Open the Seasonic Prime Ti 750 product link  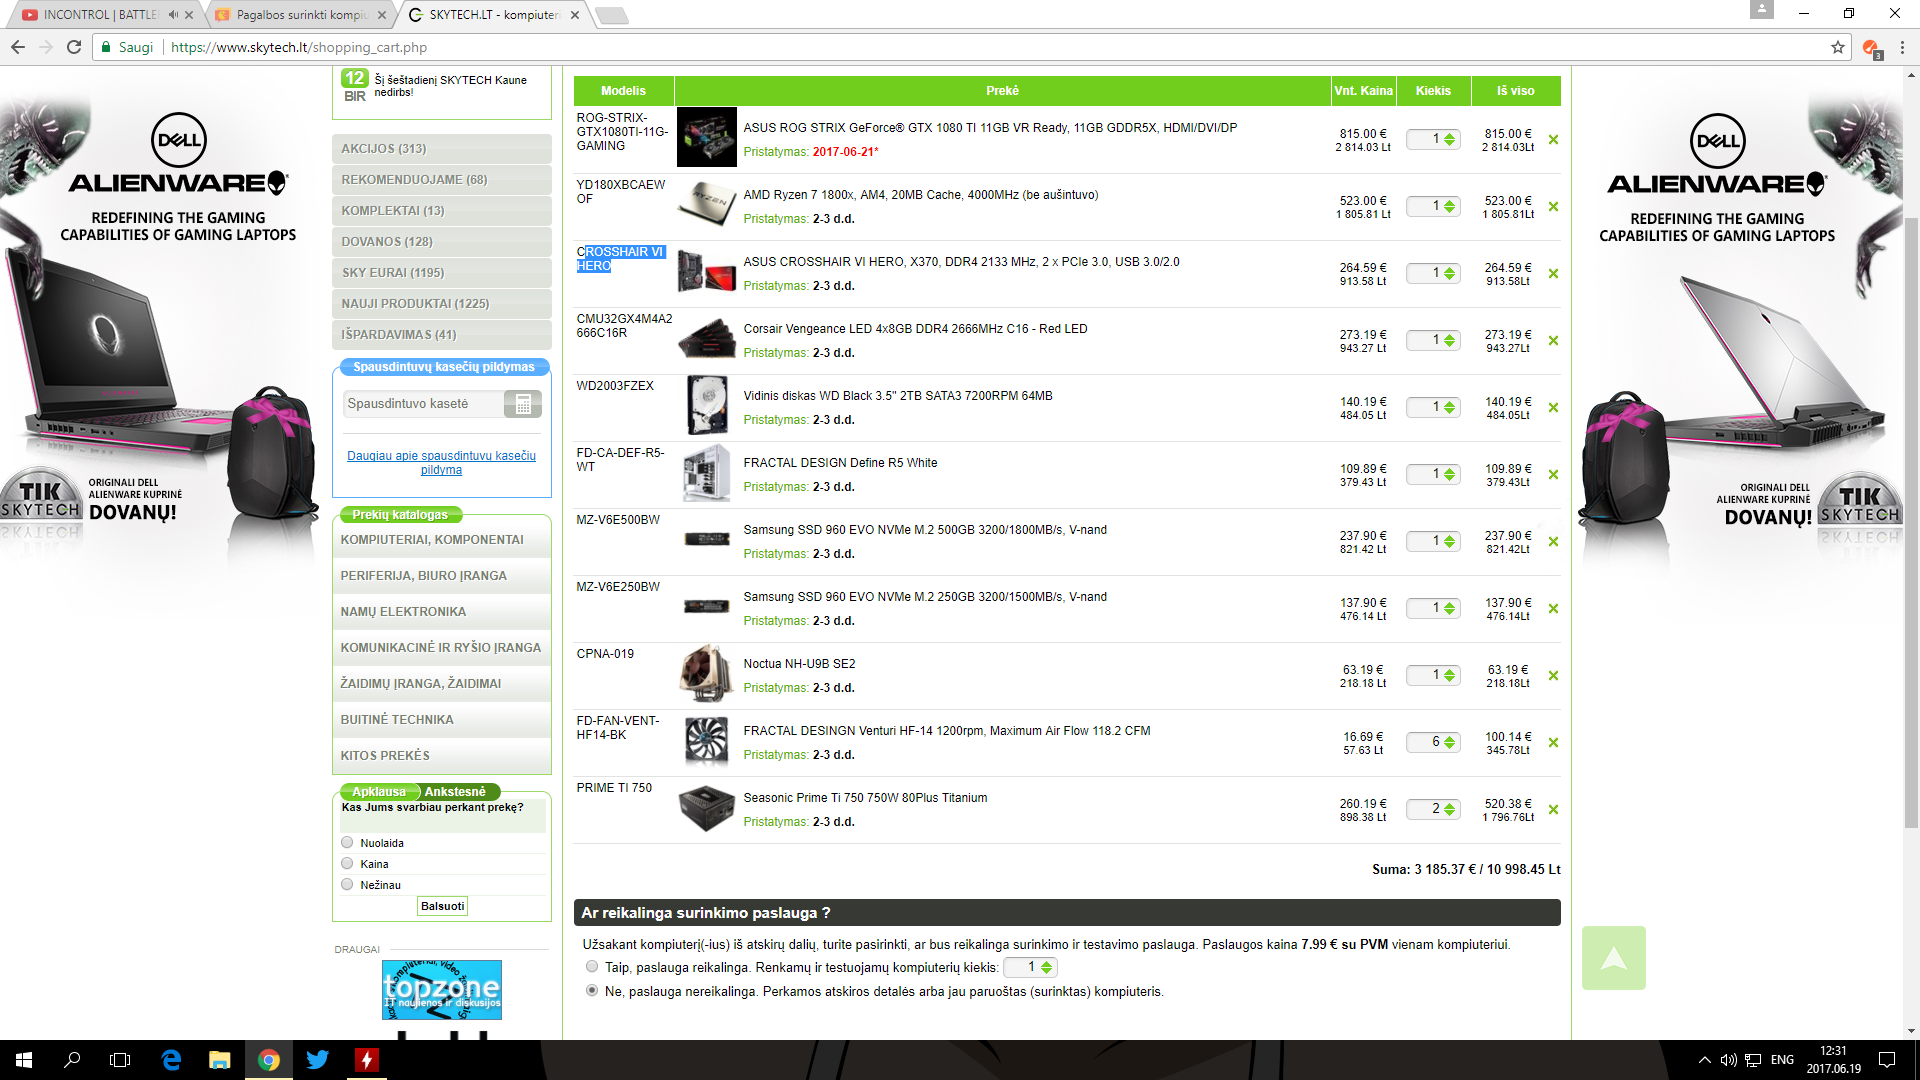tap(865, 798)
